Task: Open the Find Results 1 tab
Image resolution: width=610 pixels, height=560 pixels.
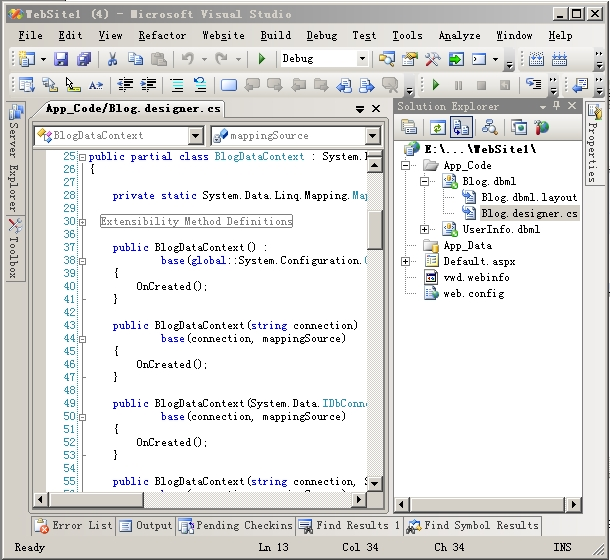Action: coord(349,526)
